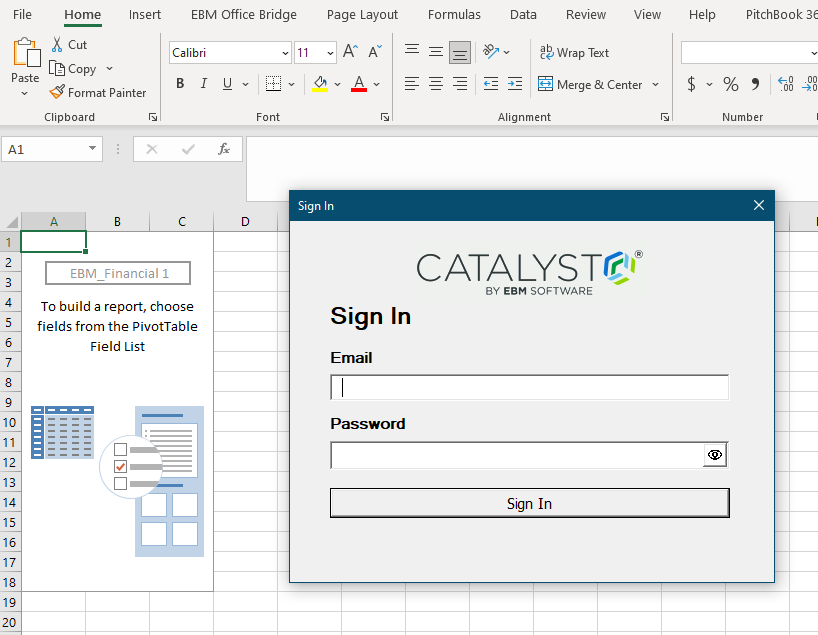Screen dimensions: 818x635
Task: Open the Calibri font name dropdown
Action: pyautogui.click(x=285, y=53)
